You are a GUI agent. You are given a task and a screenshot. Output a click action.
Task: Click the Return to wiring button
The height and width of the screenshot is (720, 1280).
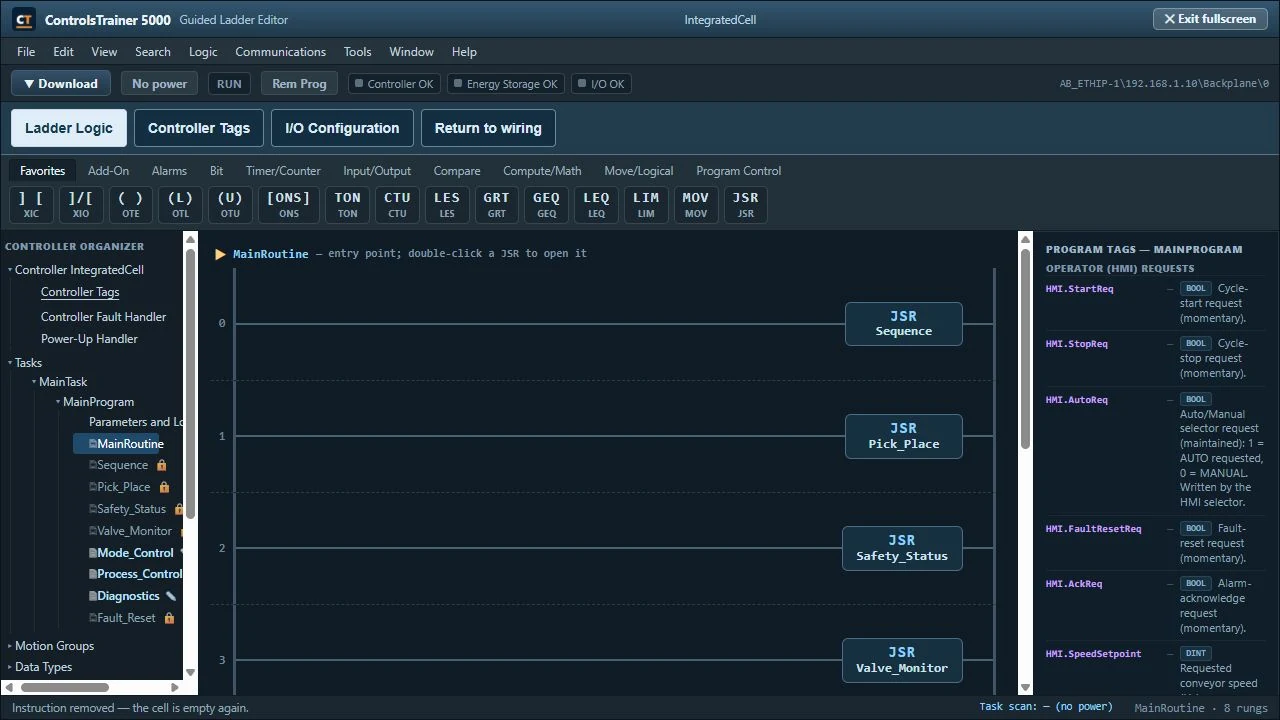(x=488, y=128)
